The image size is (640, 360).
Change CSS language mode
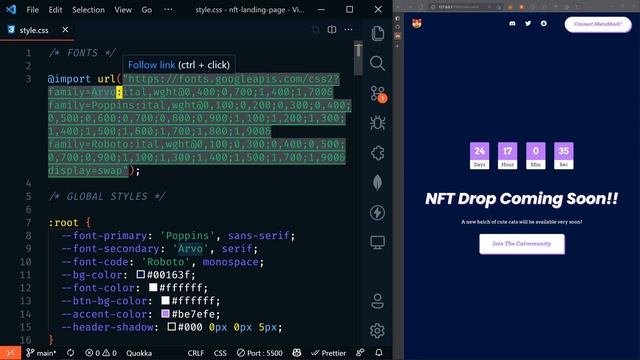tap(220, 353)
